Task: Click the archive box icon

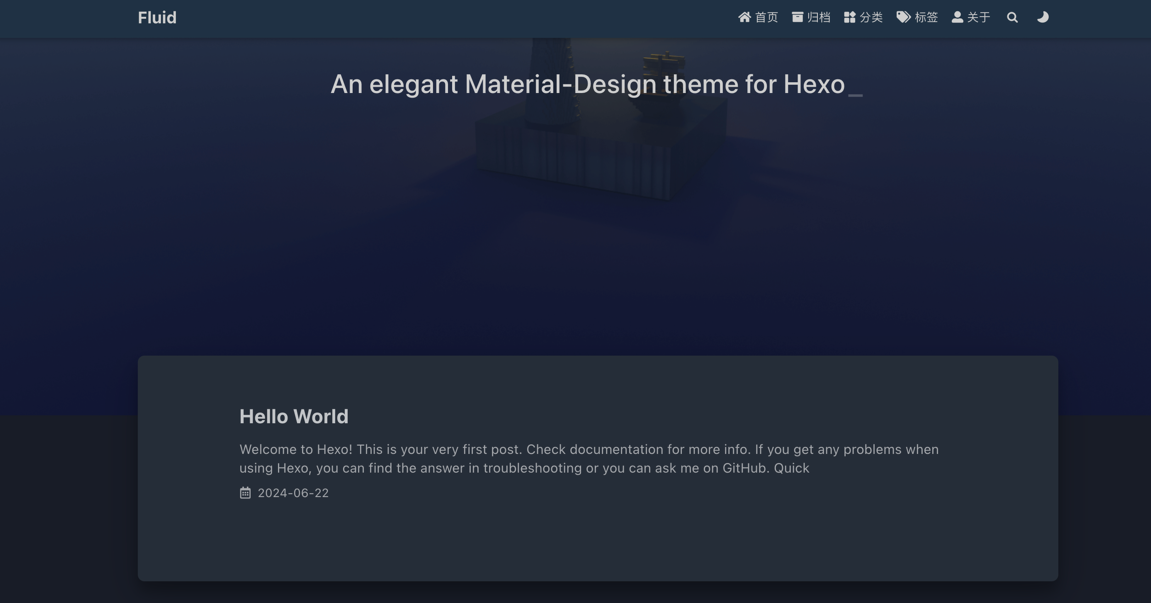Action: pos(797,17)
